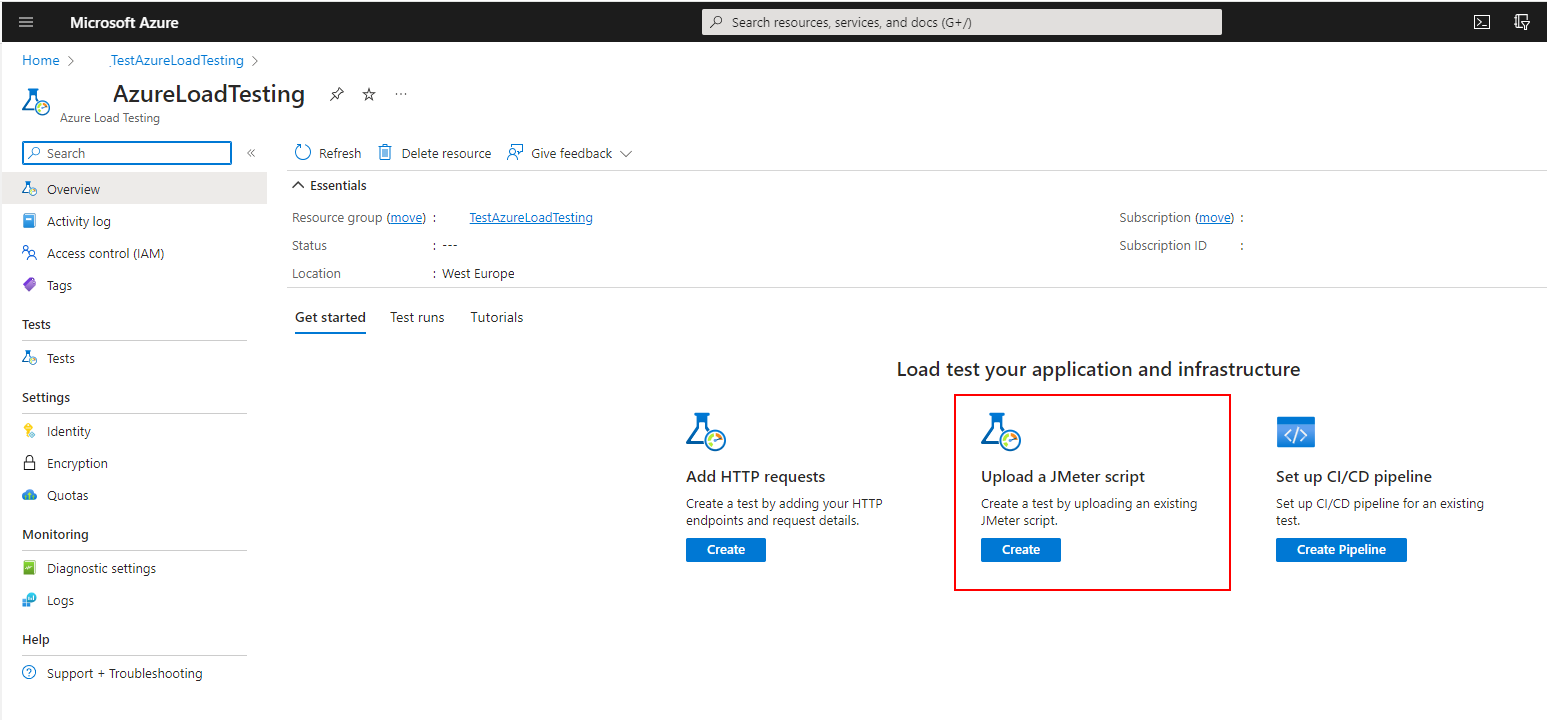
Task: Expand the Give feedback dropdown chevron
Action: 626,154
